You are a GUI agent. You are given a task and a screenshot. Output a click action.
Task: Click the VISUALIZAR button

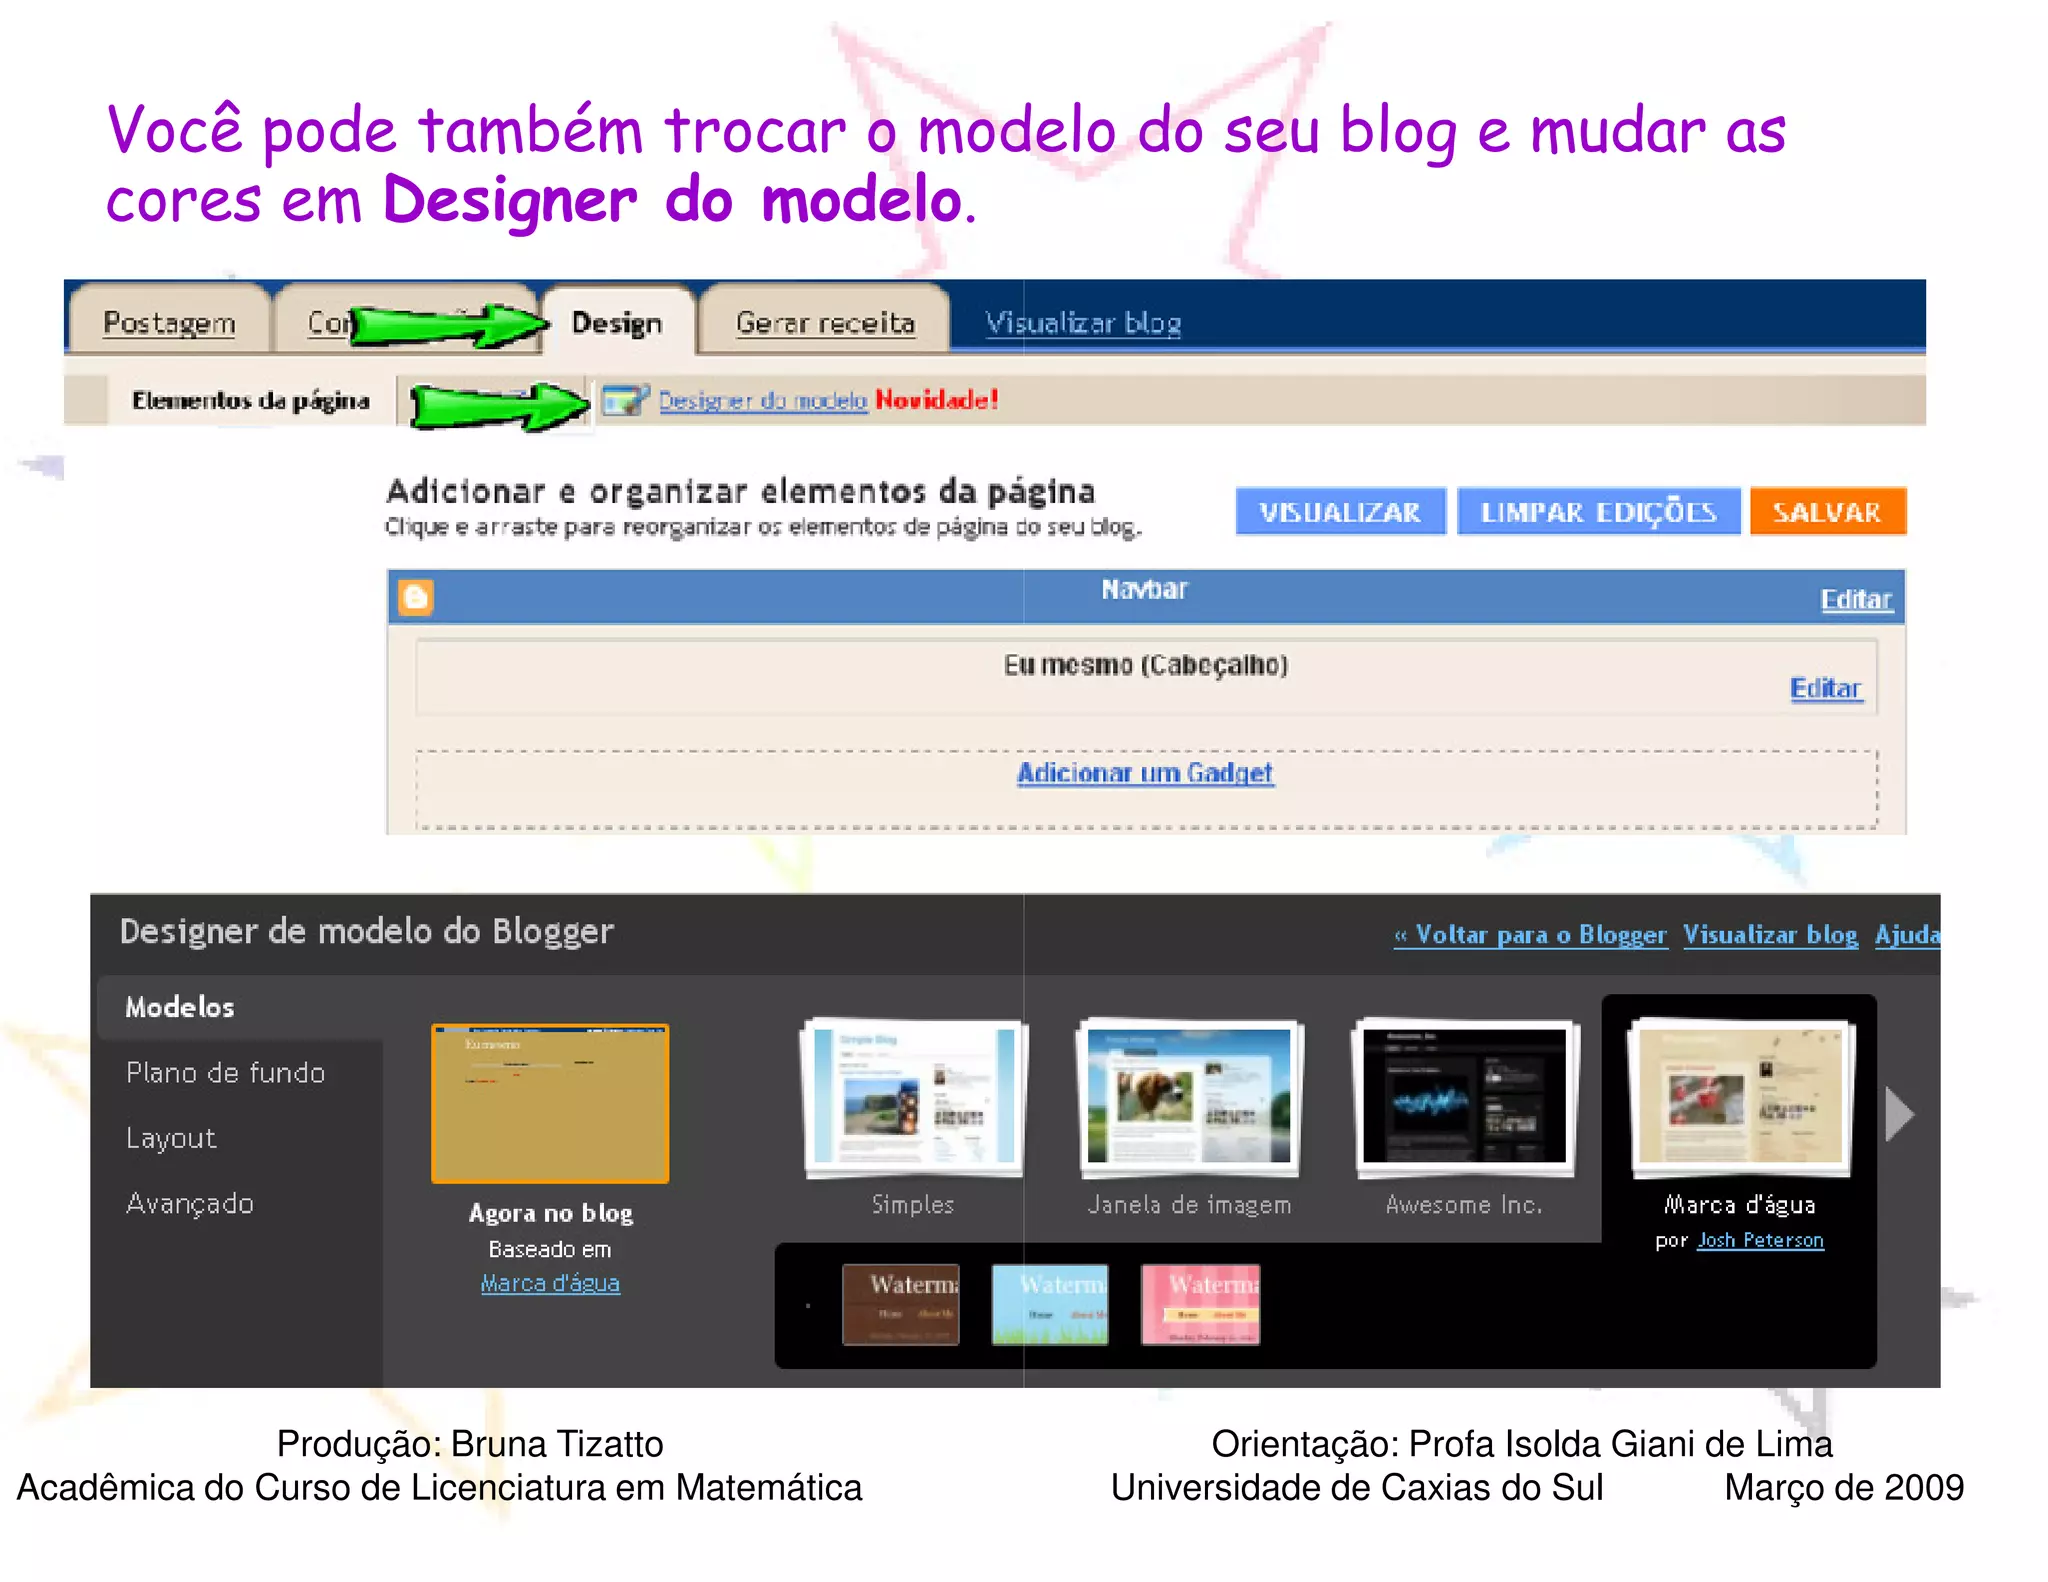click(x=1340, y=511)
